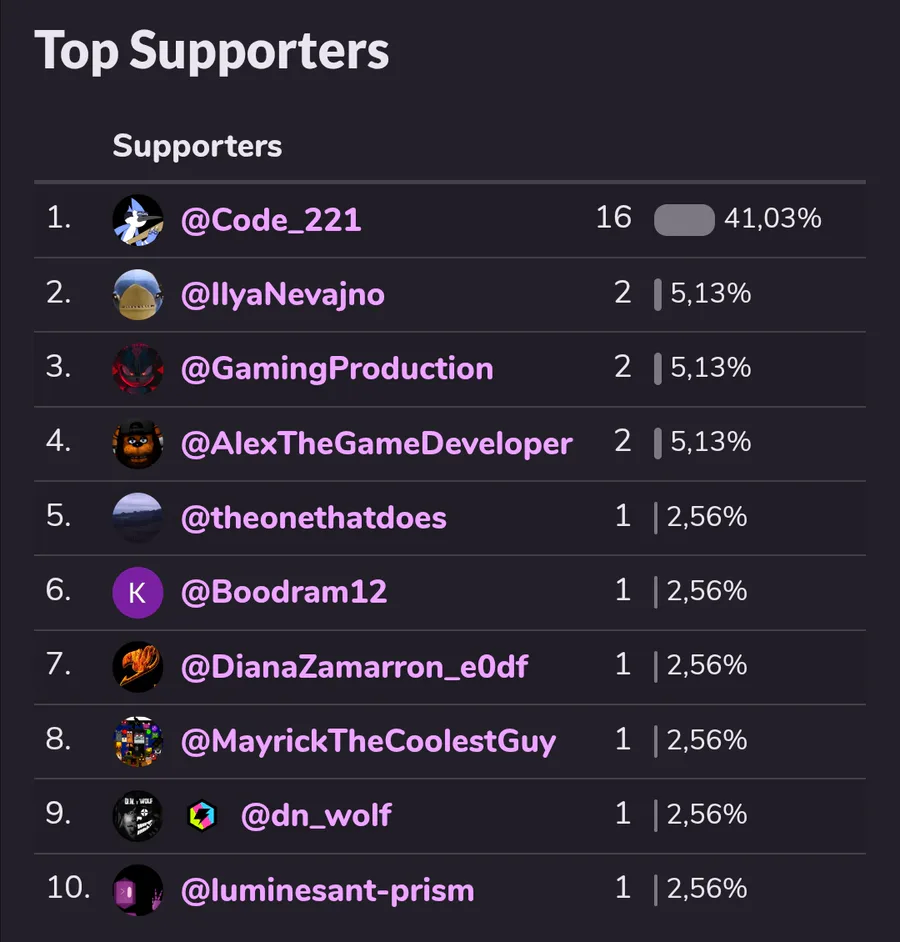
Task: Click the hexagon badge next to dn_wolf
Action: click(x=202, y=816)
